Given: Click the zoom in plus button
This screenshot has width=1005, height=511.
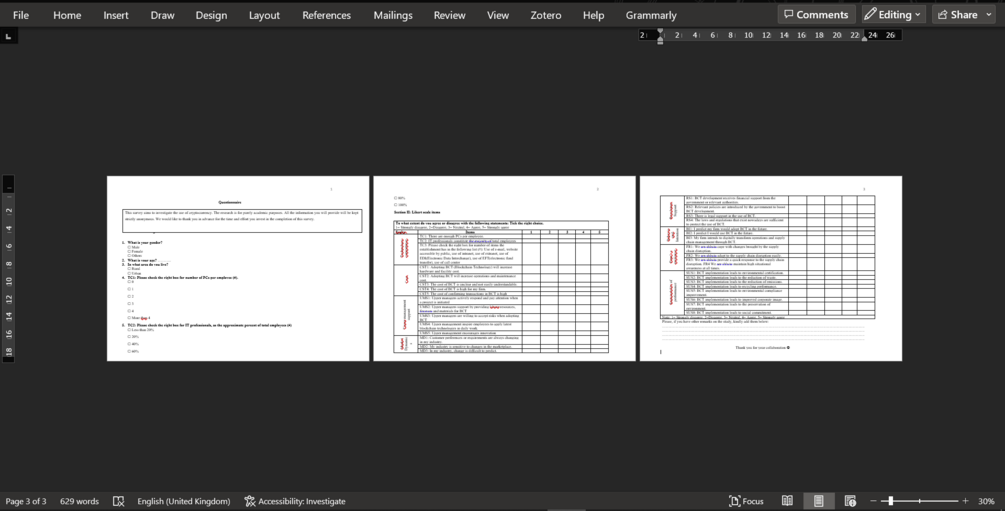Looking at the screenshot, I should [x=965, y=501].
